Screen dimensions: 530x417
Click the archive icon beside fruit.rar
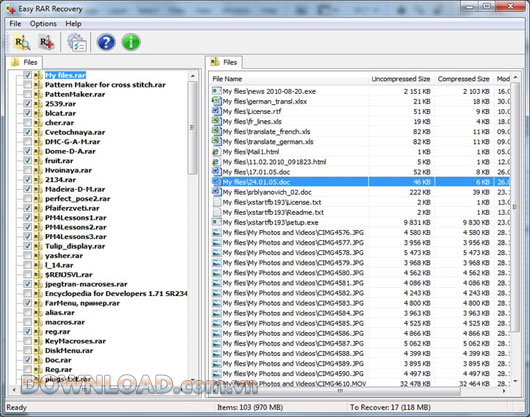tap(38, 161)
